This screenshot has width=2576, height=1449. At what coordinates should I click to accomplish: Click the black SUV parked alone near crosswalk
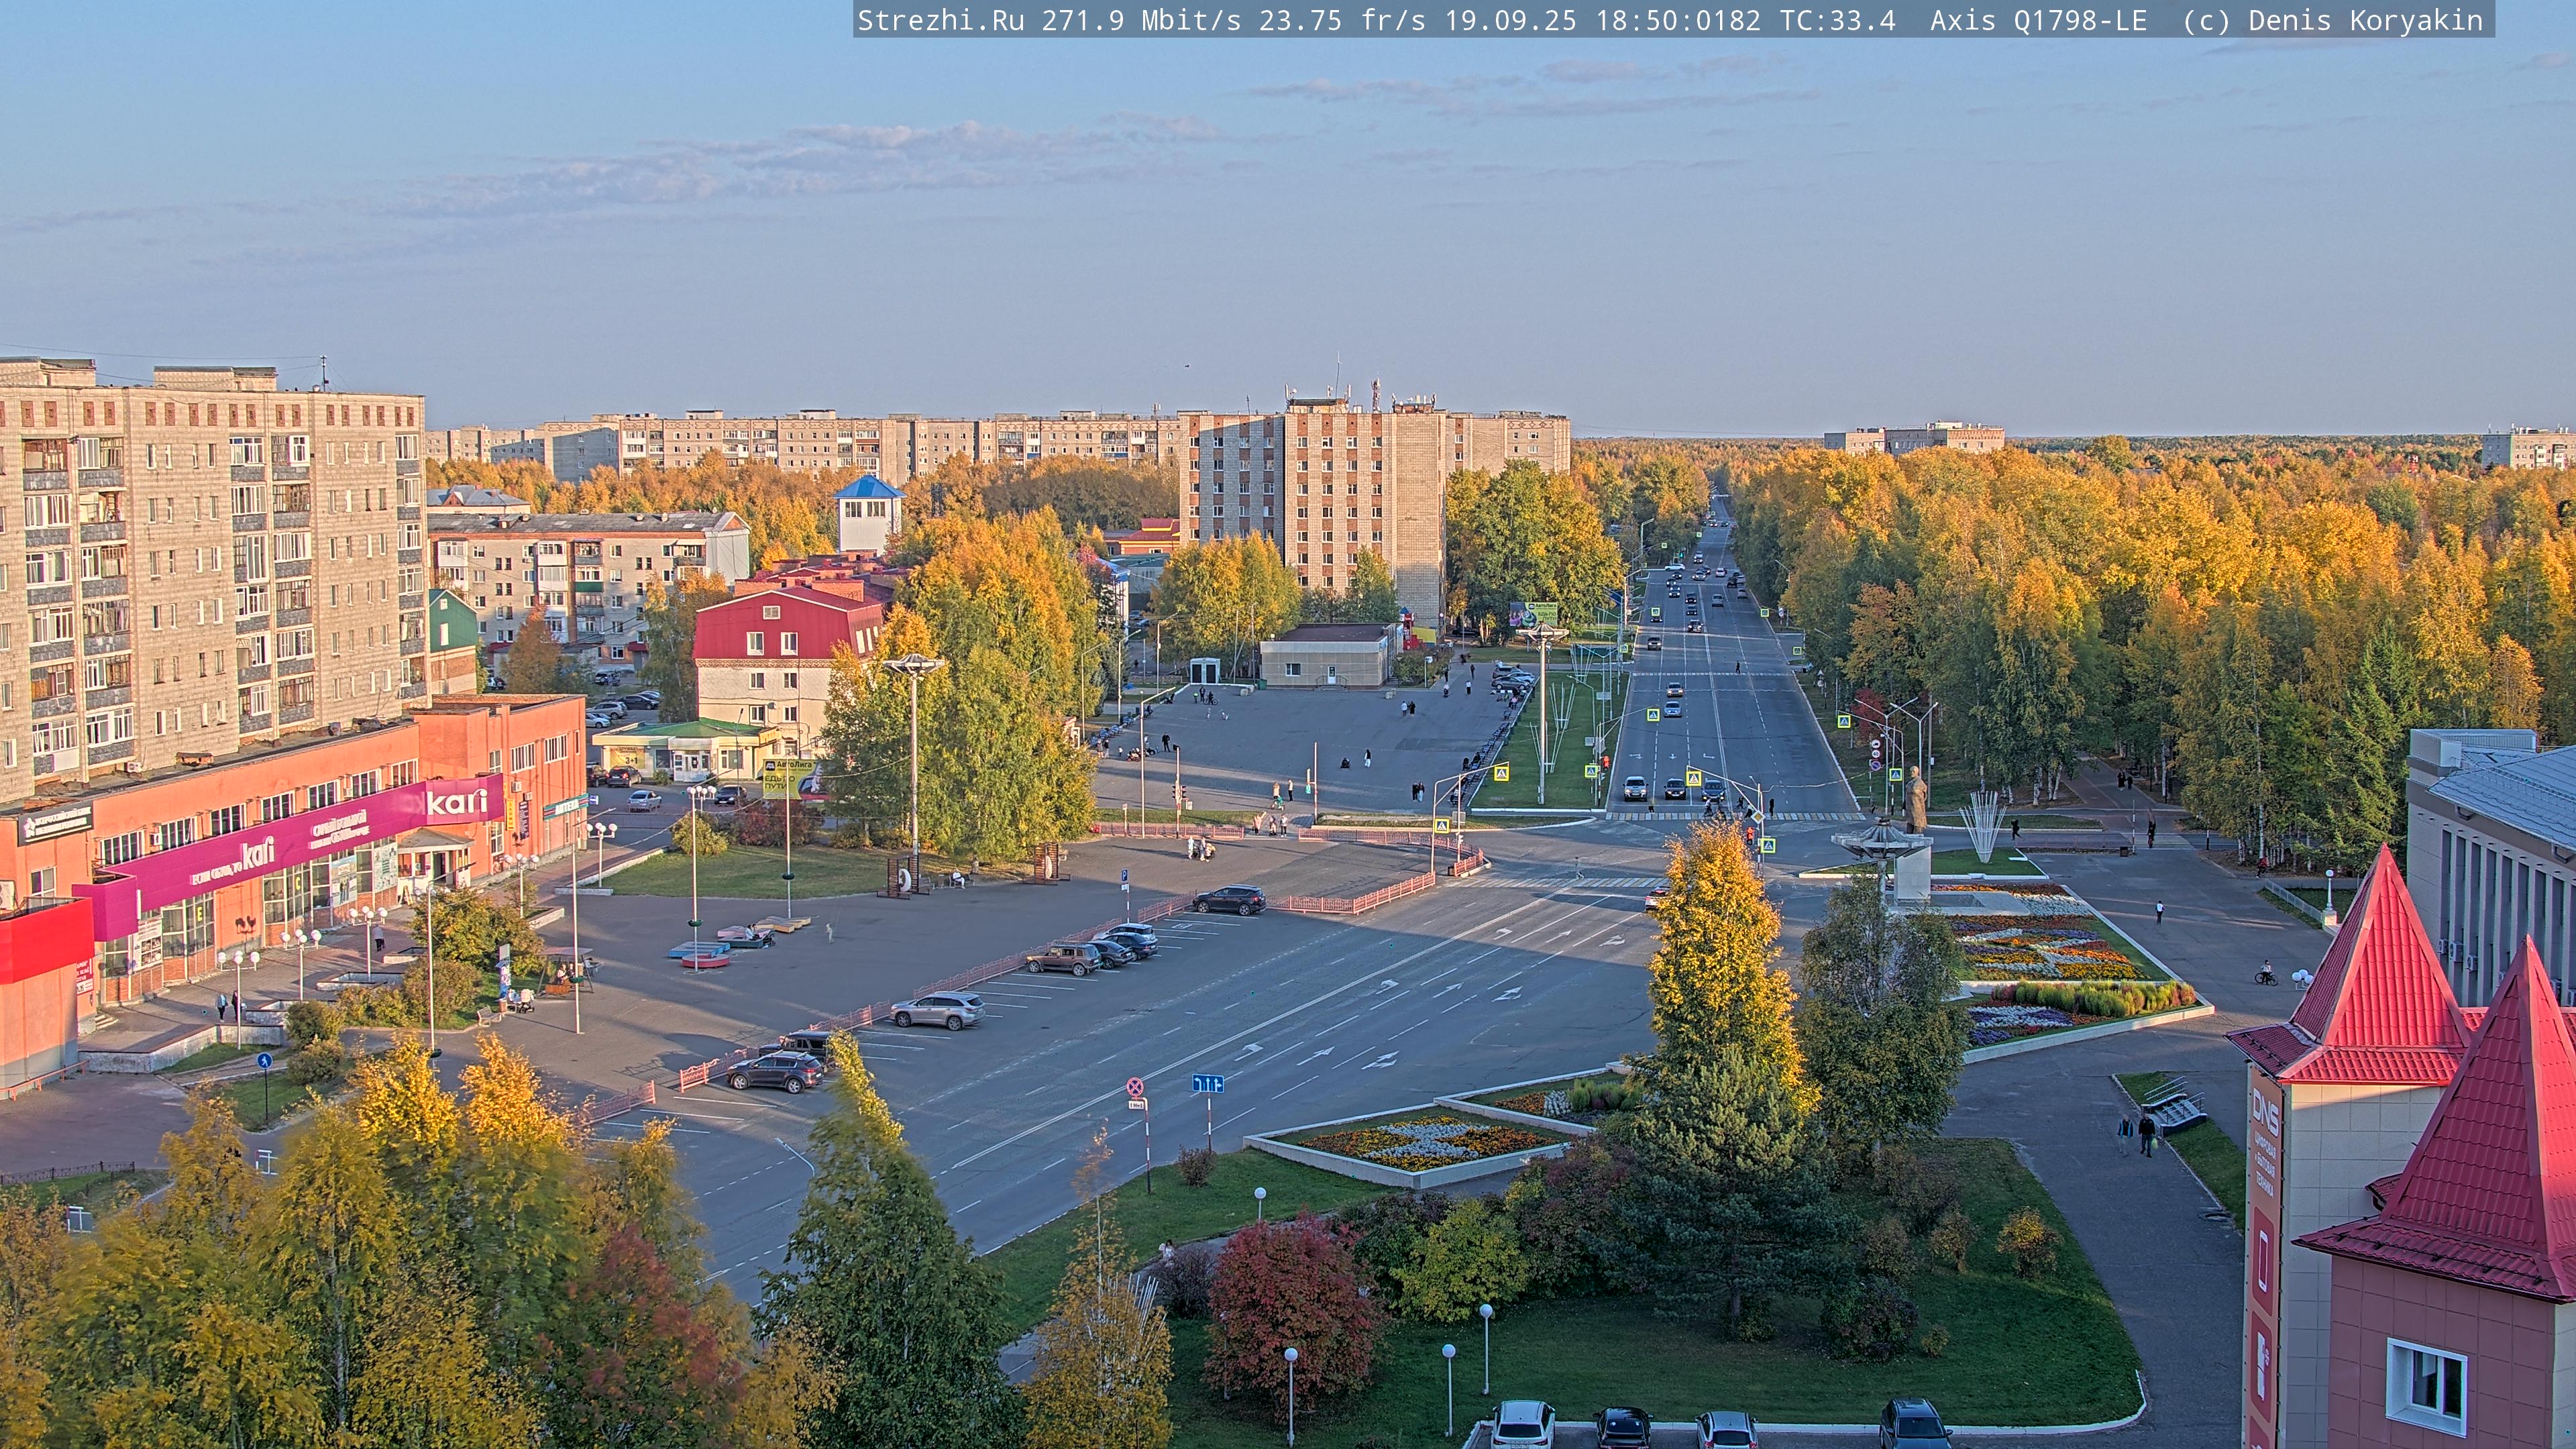click(1229, 899)
